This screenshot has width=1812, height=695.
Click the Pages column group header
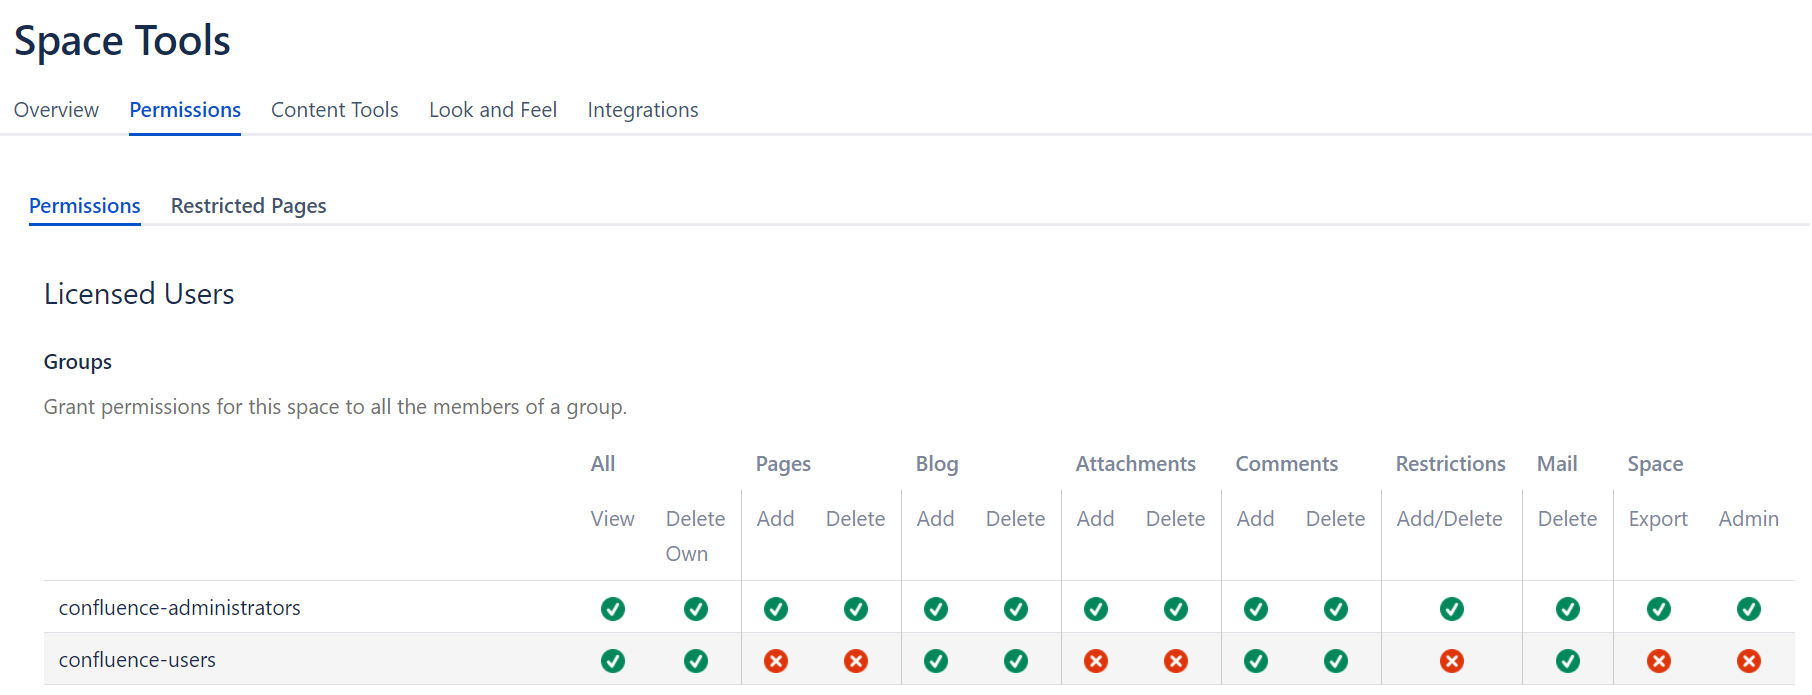pos(783,464)
